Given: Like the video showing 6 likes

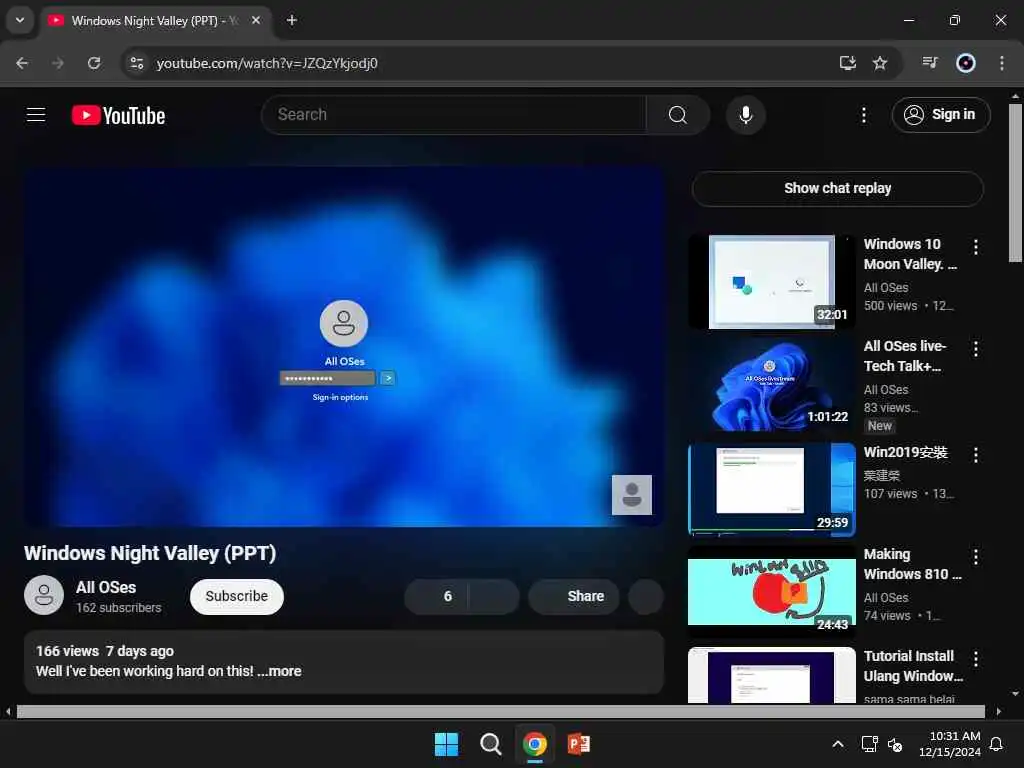Looking at the screenshot, I should [x=436, y=596].
